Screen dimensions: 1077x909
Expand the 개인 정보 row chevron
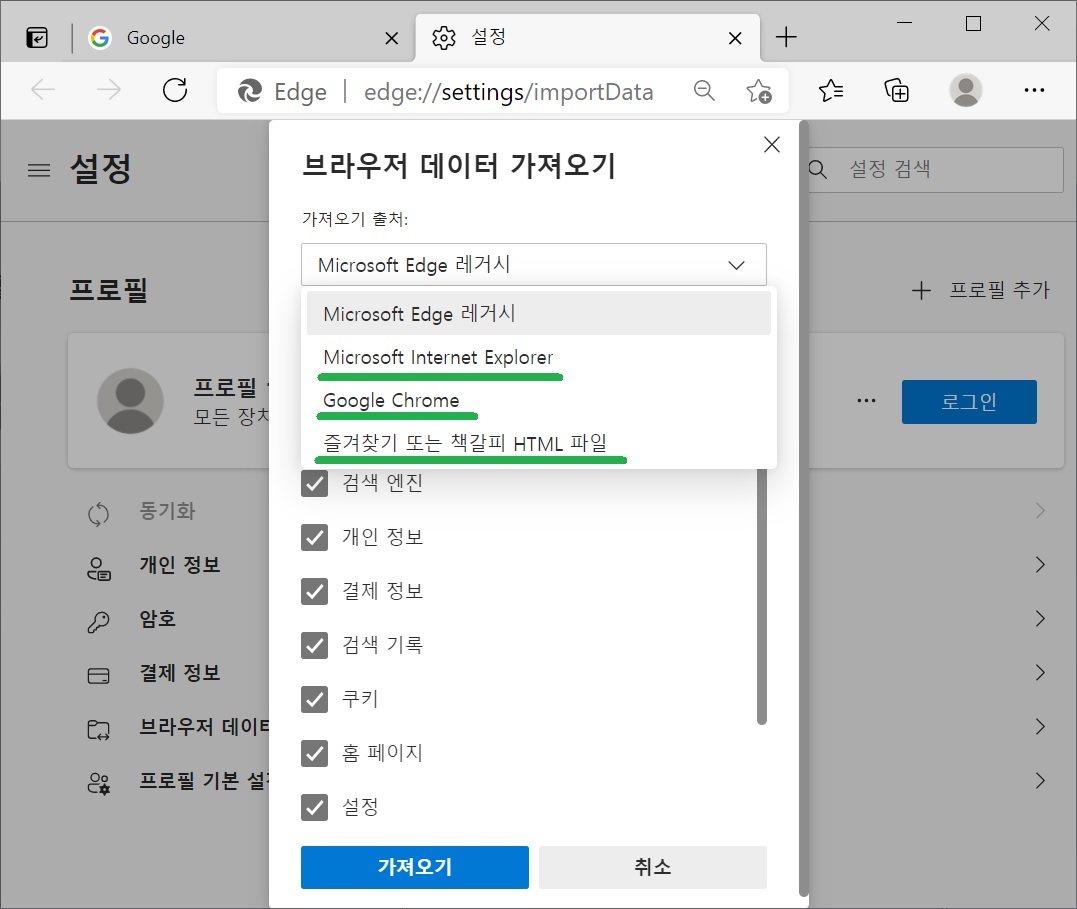[x=1041, y=565]
